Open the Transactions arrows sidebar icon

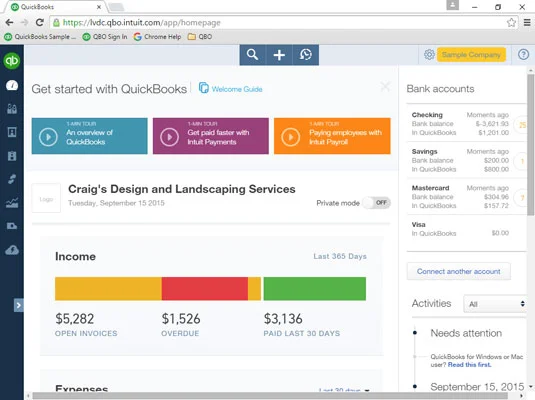[12, 179]
